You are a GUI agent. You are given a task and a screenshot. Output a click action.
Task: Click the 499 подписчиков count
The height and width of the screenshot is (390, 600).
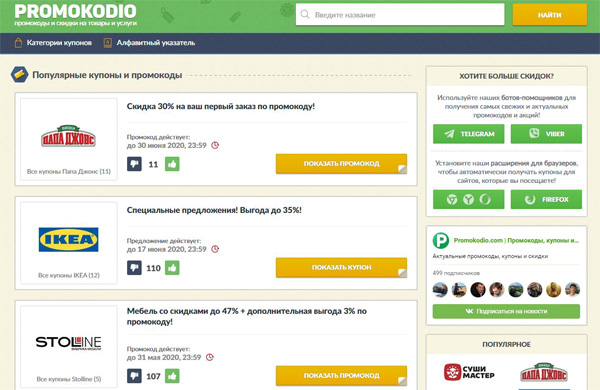click(456, 273)
